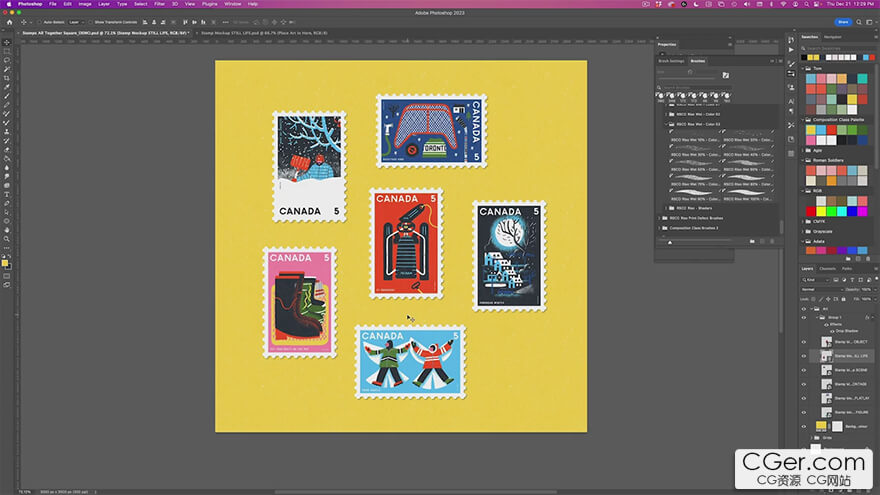Collapse the Composition Class Palette group
Screen dimensions: 880x495
coord(803,120)
